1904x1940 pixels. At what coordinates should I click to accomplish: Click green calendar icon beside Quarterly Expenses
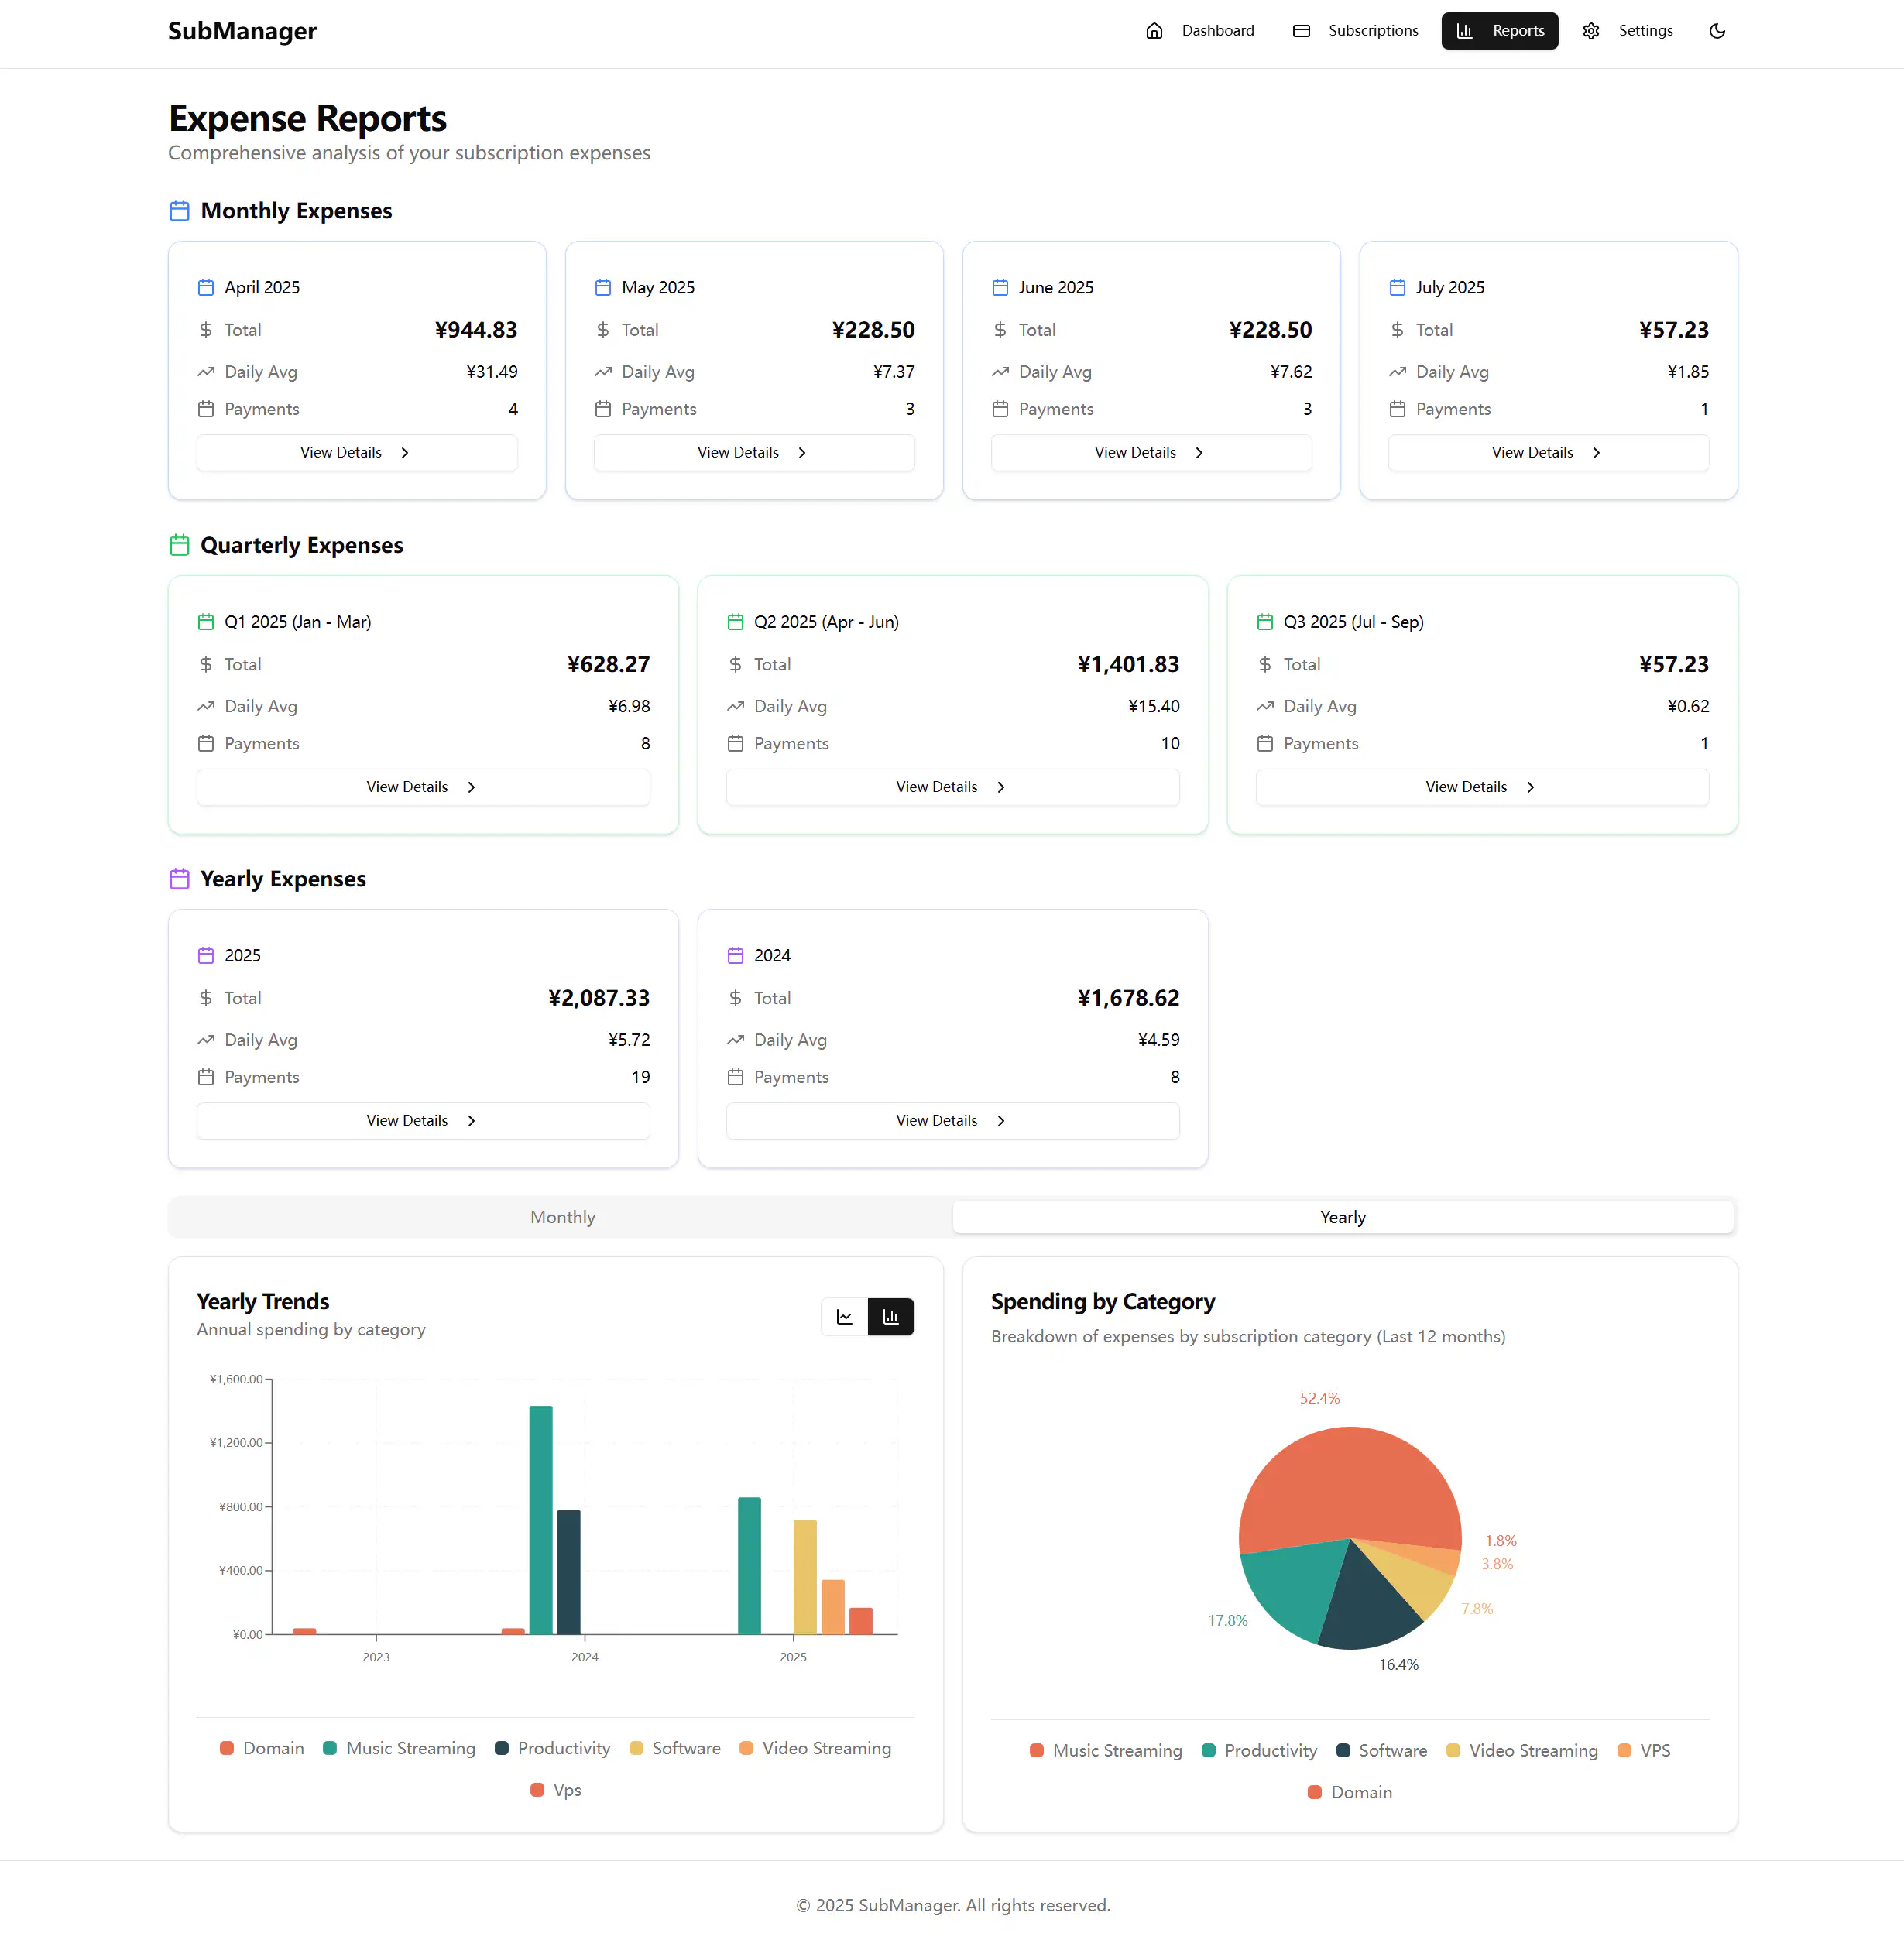pyautogui.click(x=179, y=545)
